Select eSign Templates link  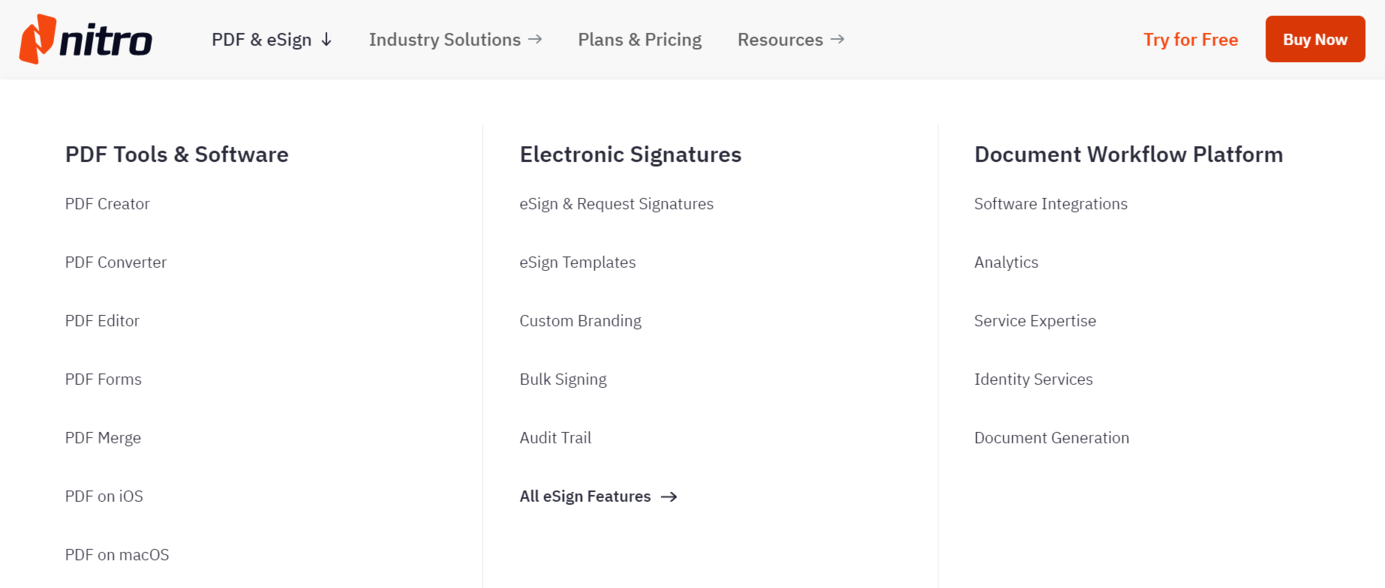578,262
